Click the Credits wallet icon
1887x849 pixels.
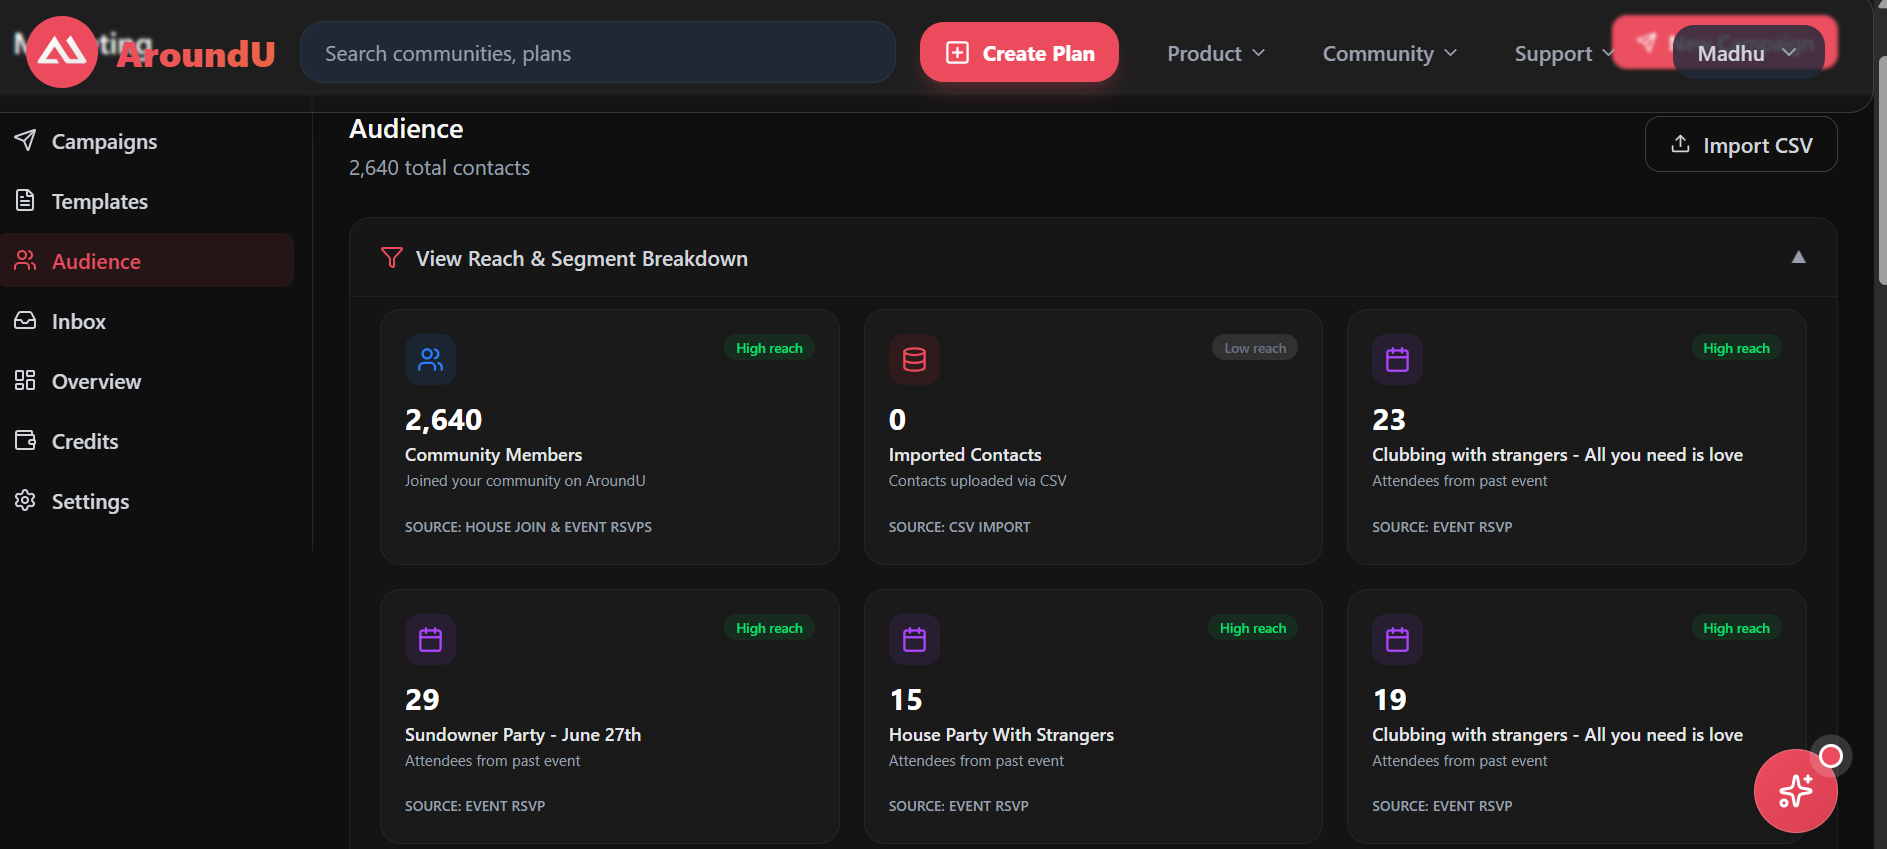[25, 440]
